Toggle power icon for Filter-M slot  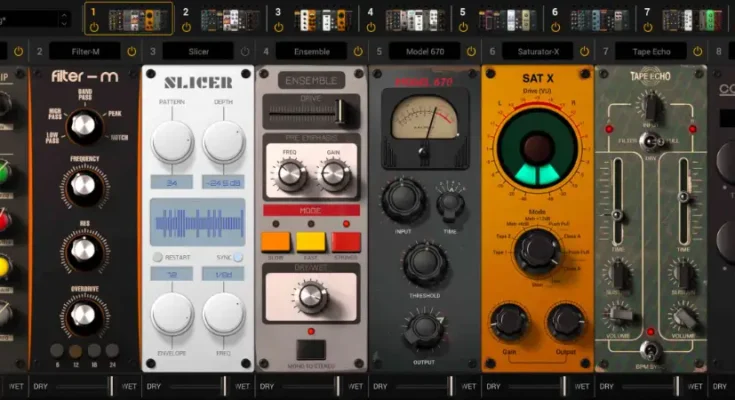pos(131,51)
